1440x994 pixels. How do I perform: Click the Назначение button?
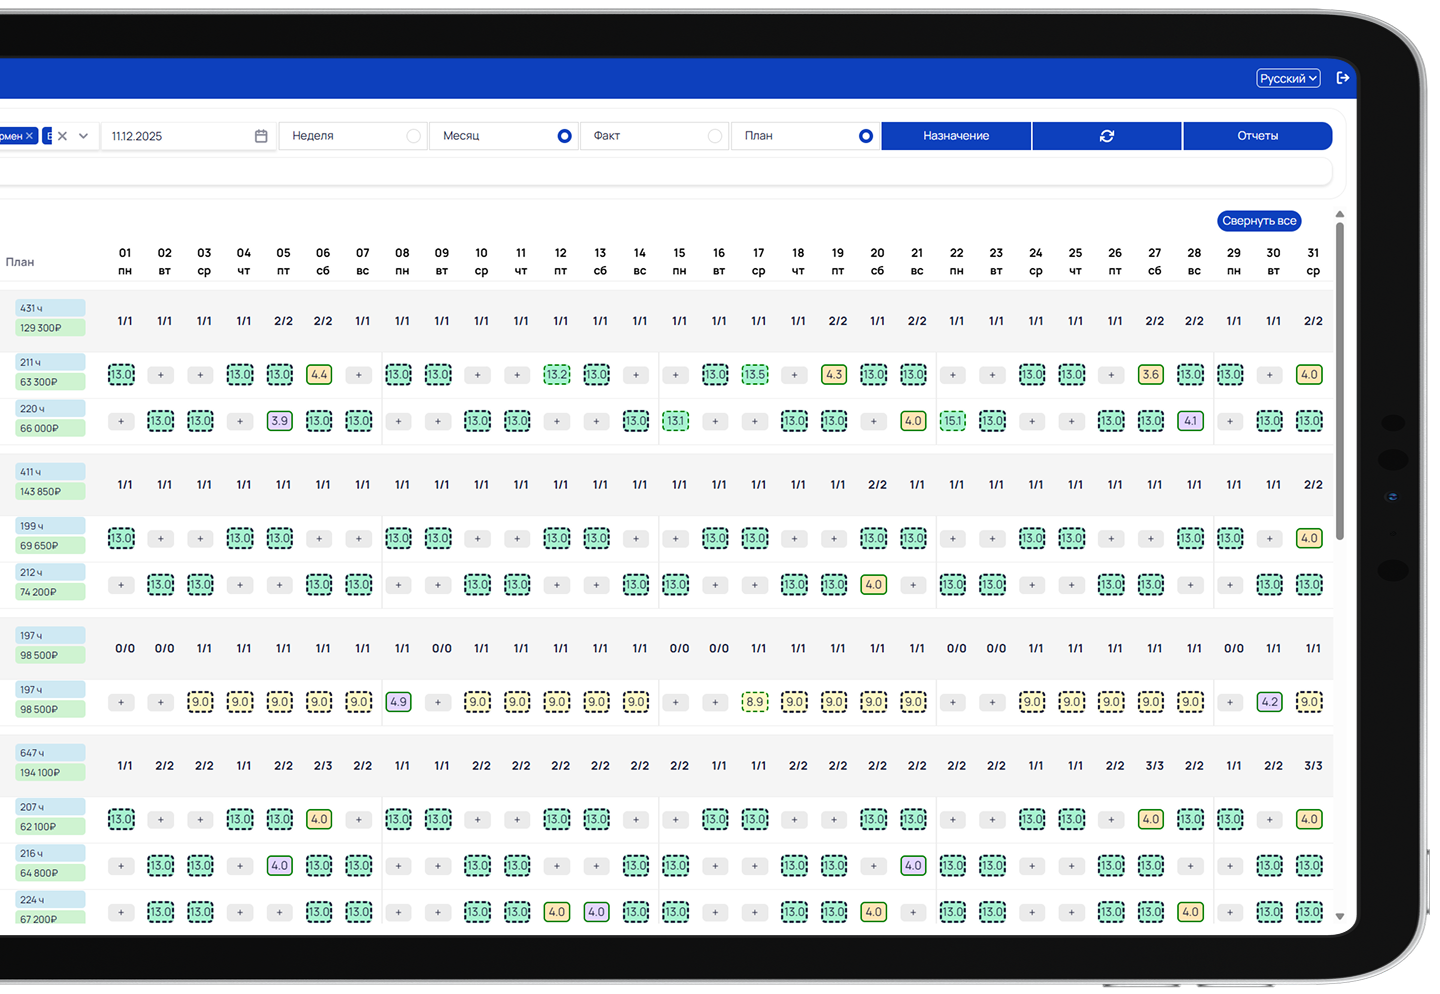[x=956, y=136]
